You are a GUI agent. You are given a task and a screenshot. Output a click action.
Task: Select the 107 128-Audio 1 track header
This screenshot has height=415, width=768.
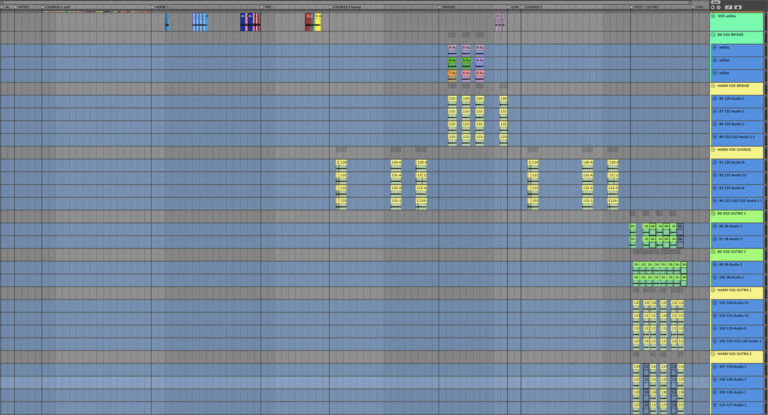(x=737, y=367)
